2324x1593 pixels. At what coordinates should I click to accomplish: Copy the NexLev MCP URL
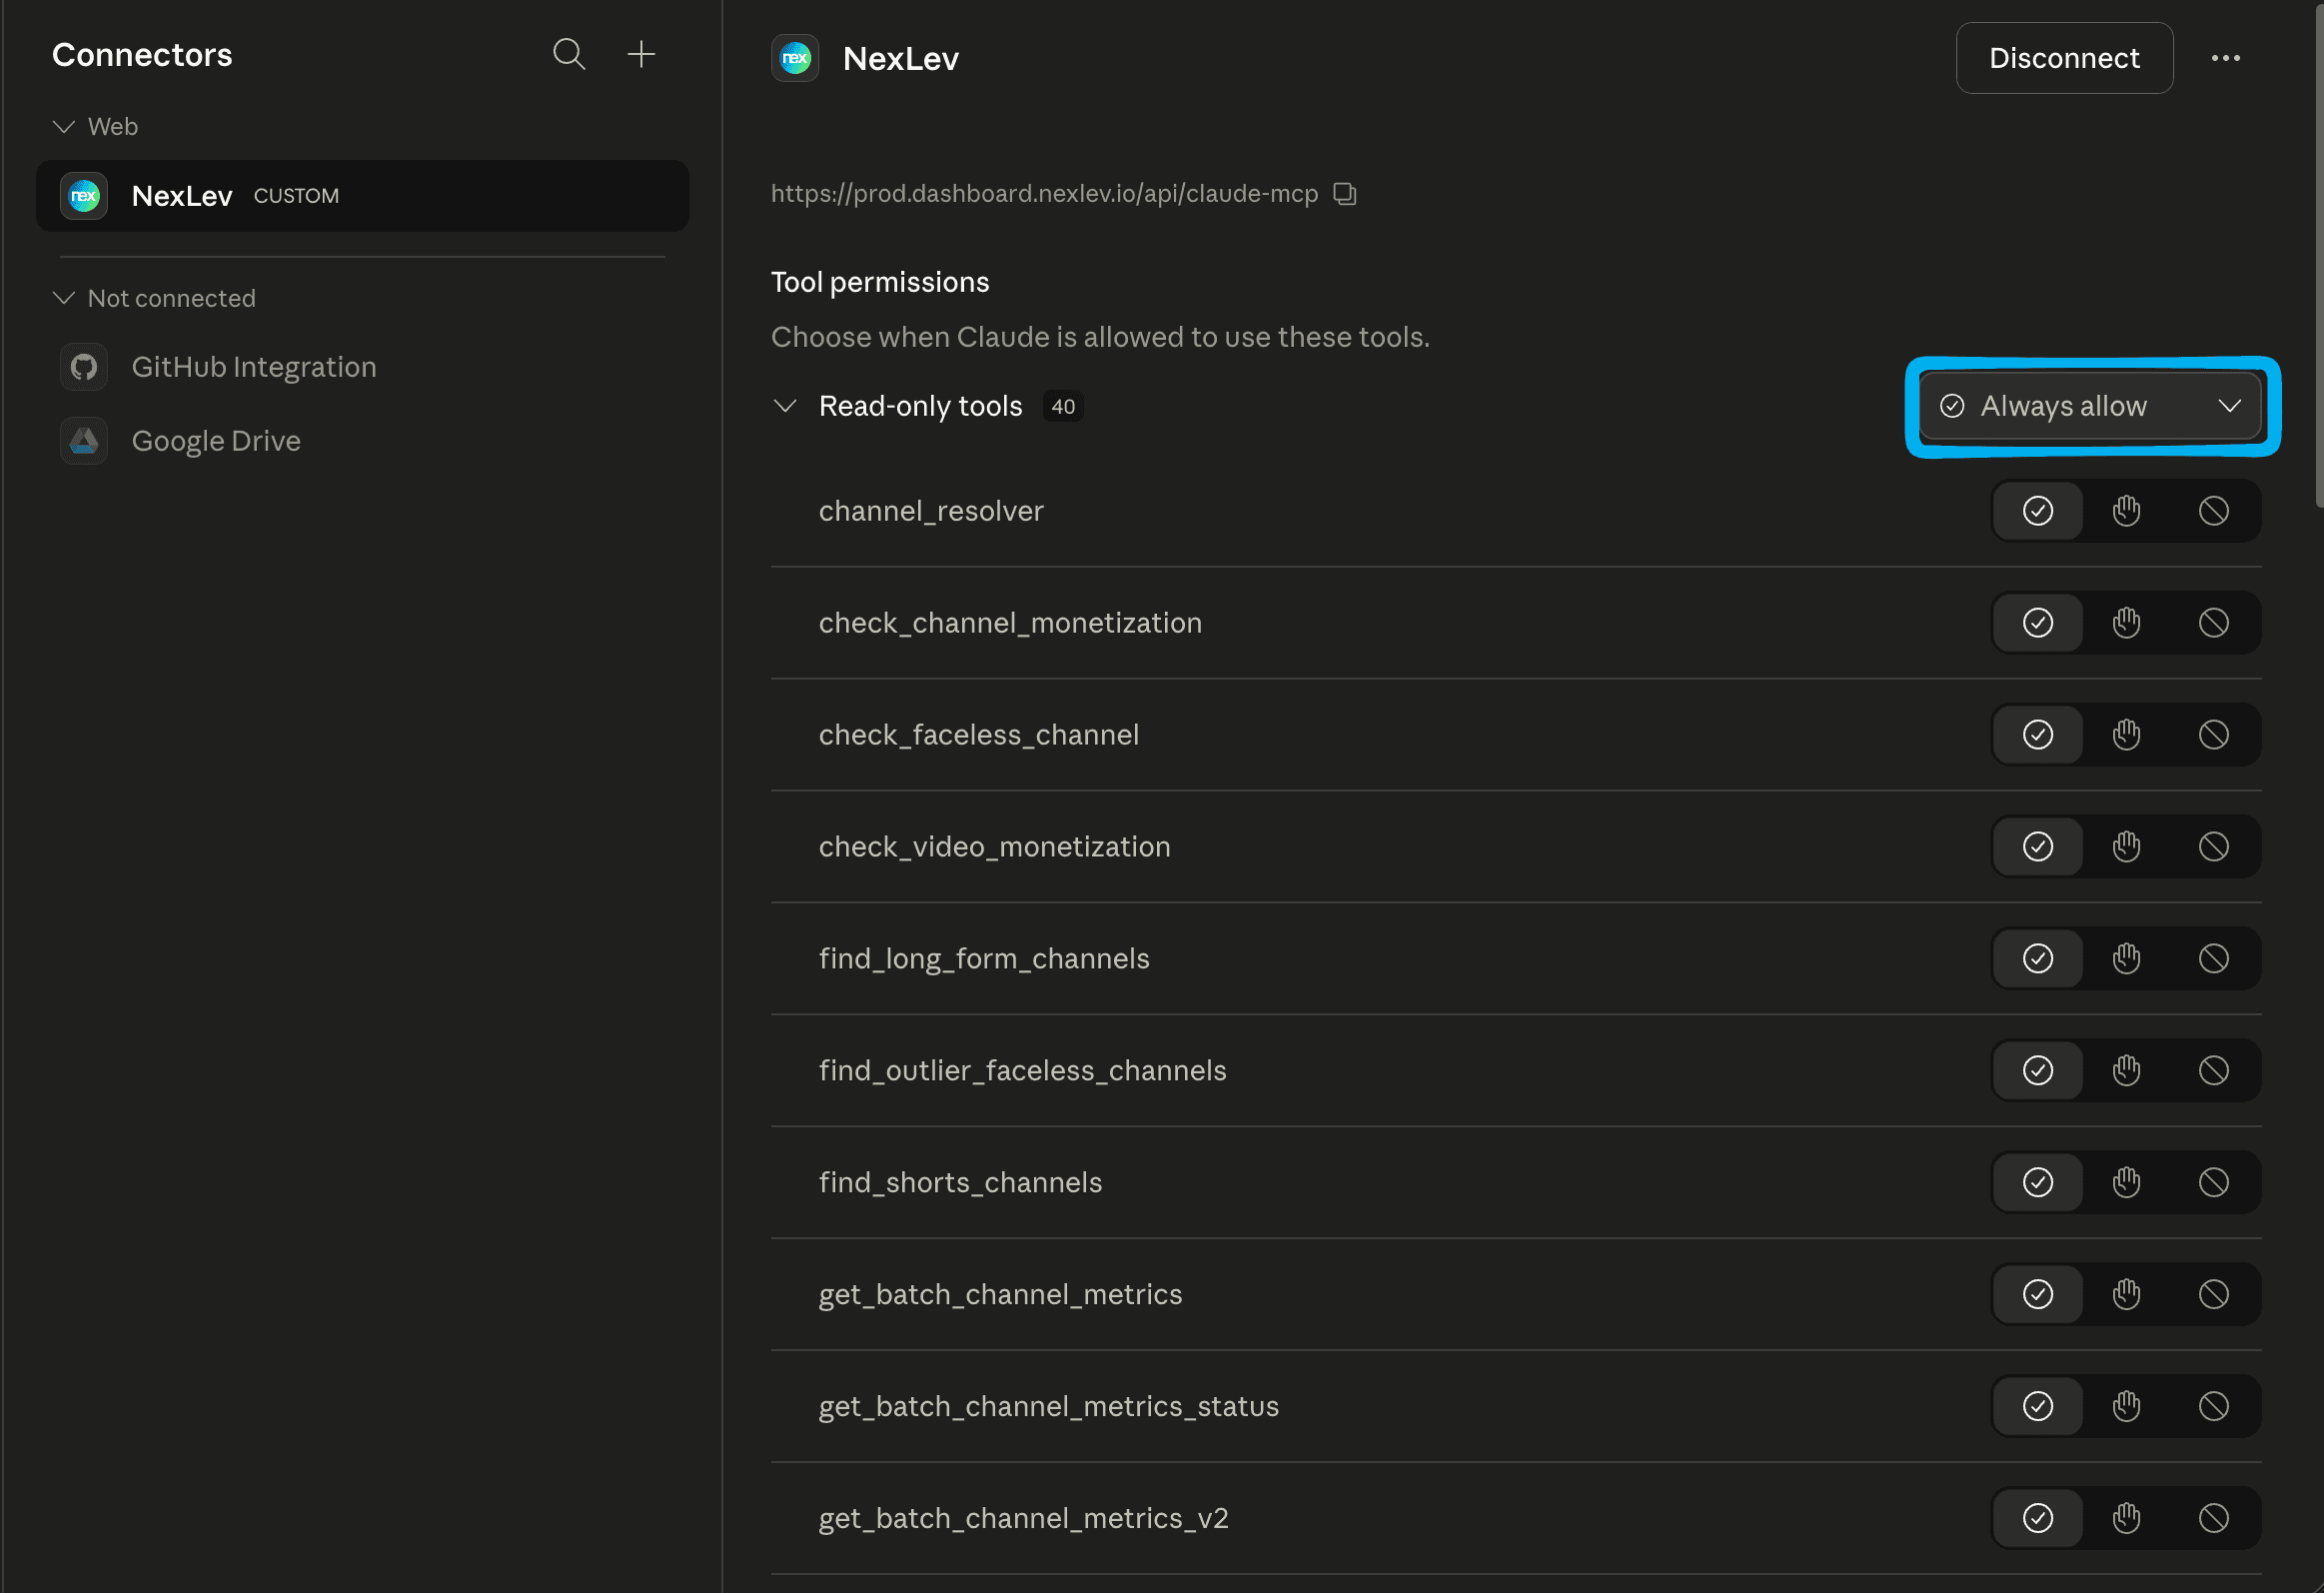(1345, 193)
